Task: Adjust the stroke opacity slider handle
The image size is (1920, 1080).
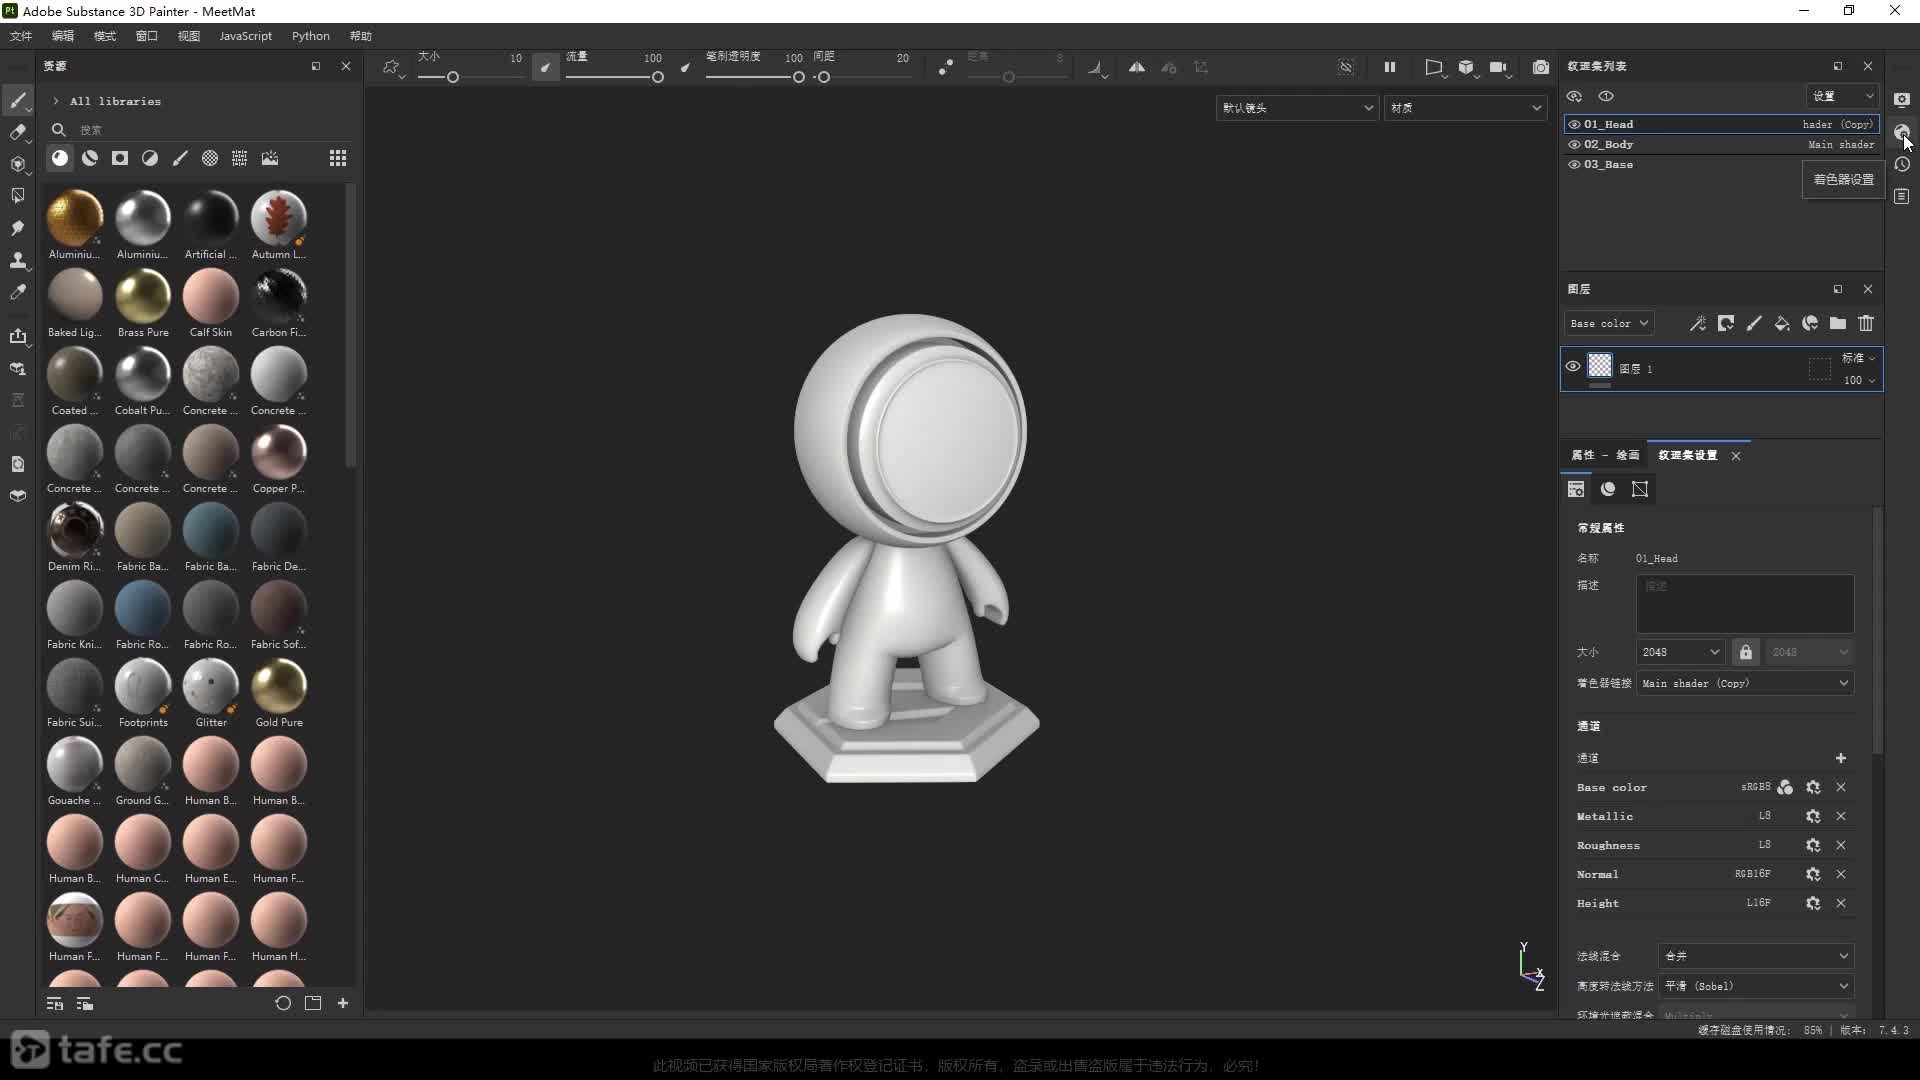Action: pyautogui.click(x=798, y=77)
